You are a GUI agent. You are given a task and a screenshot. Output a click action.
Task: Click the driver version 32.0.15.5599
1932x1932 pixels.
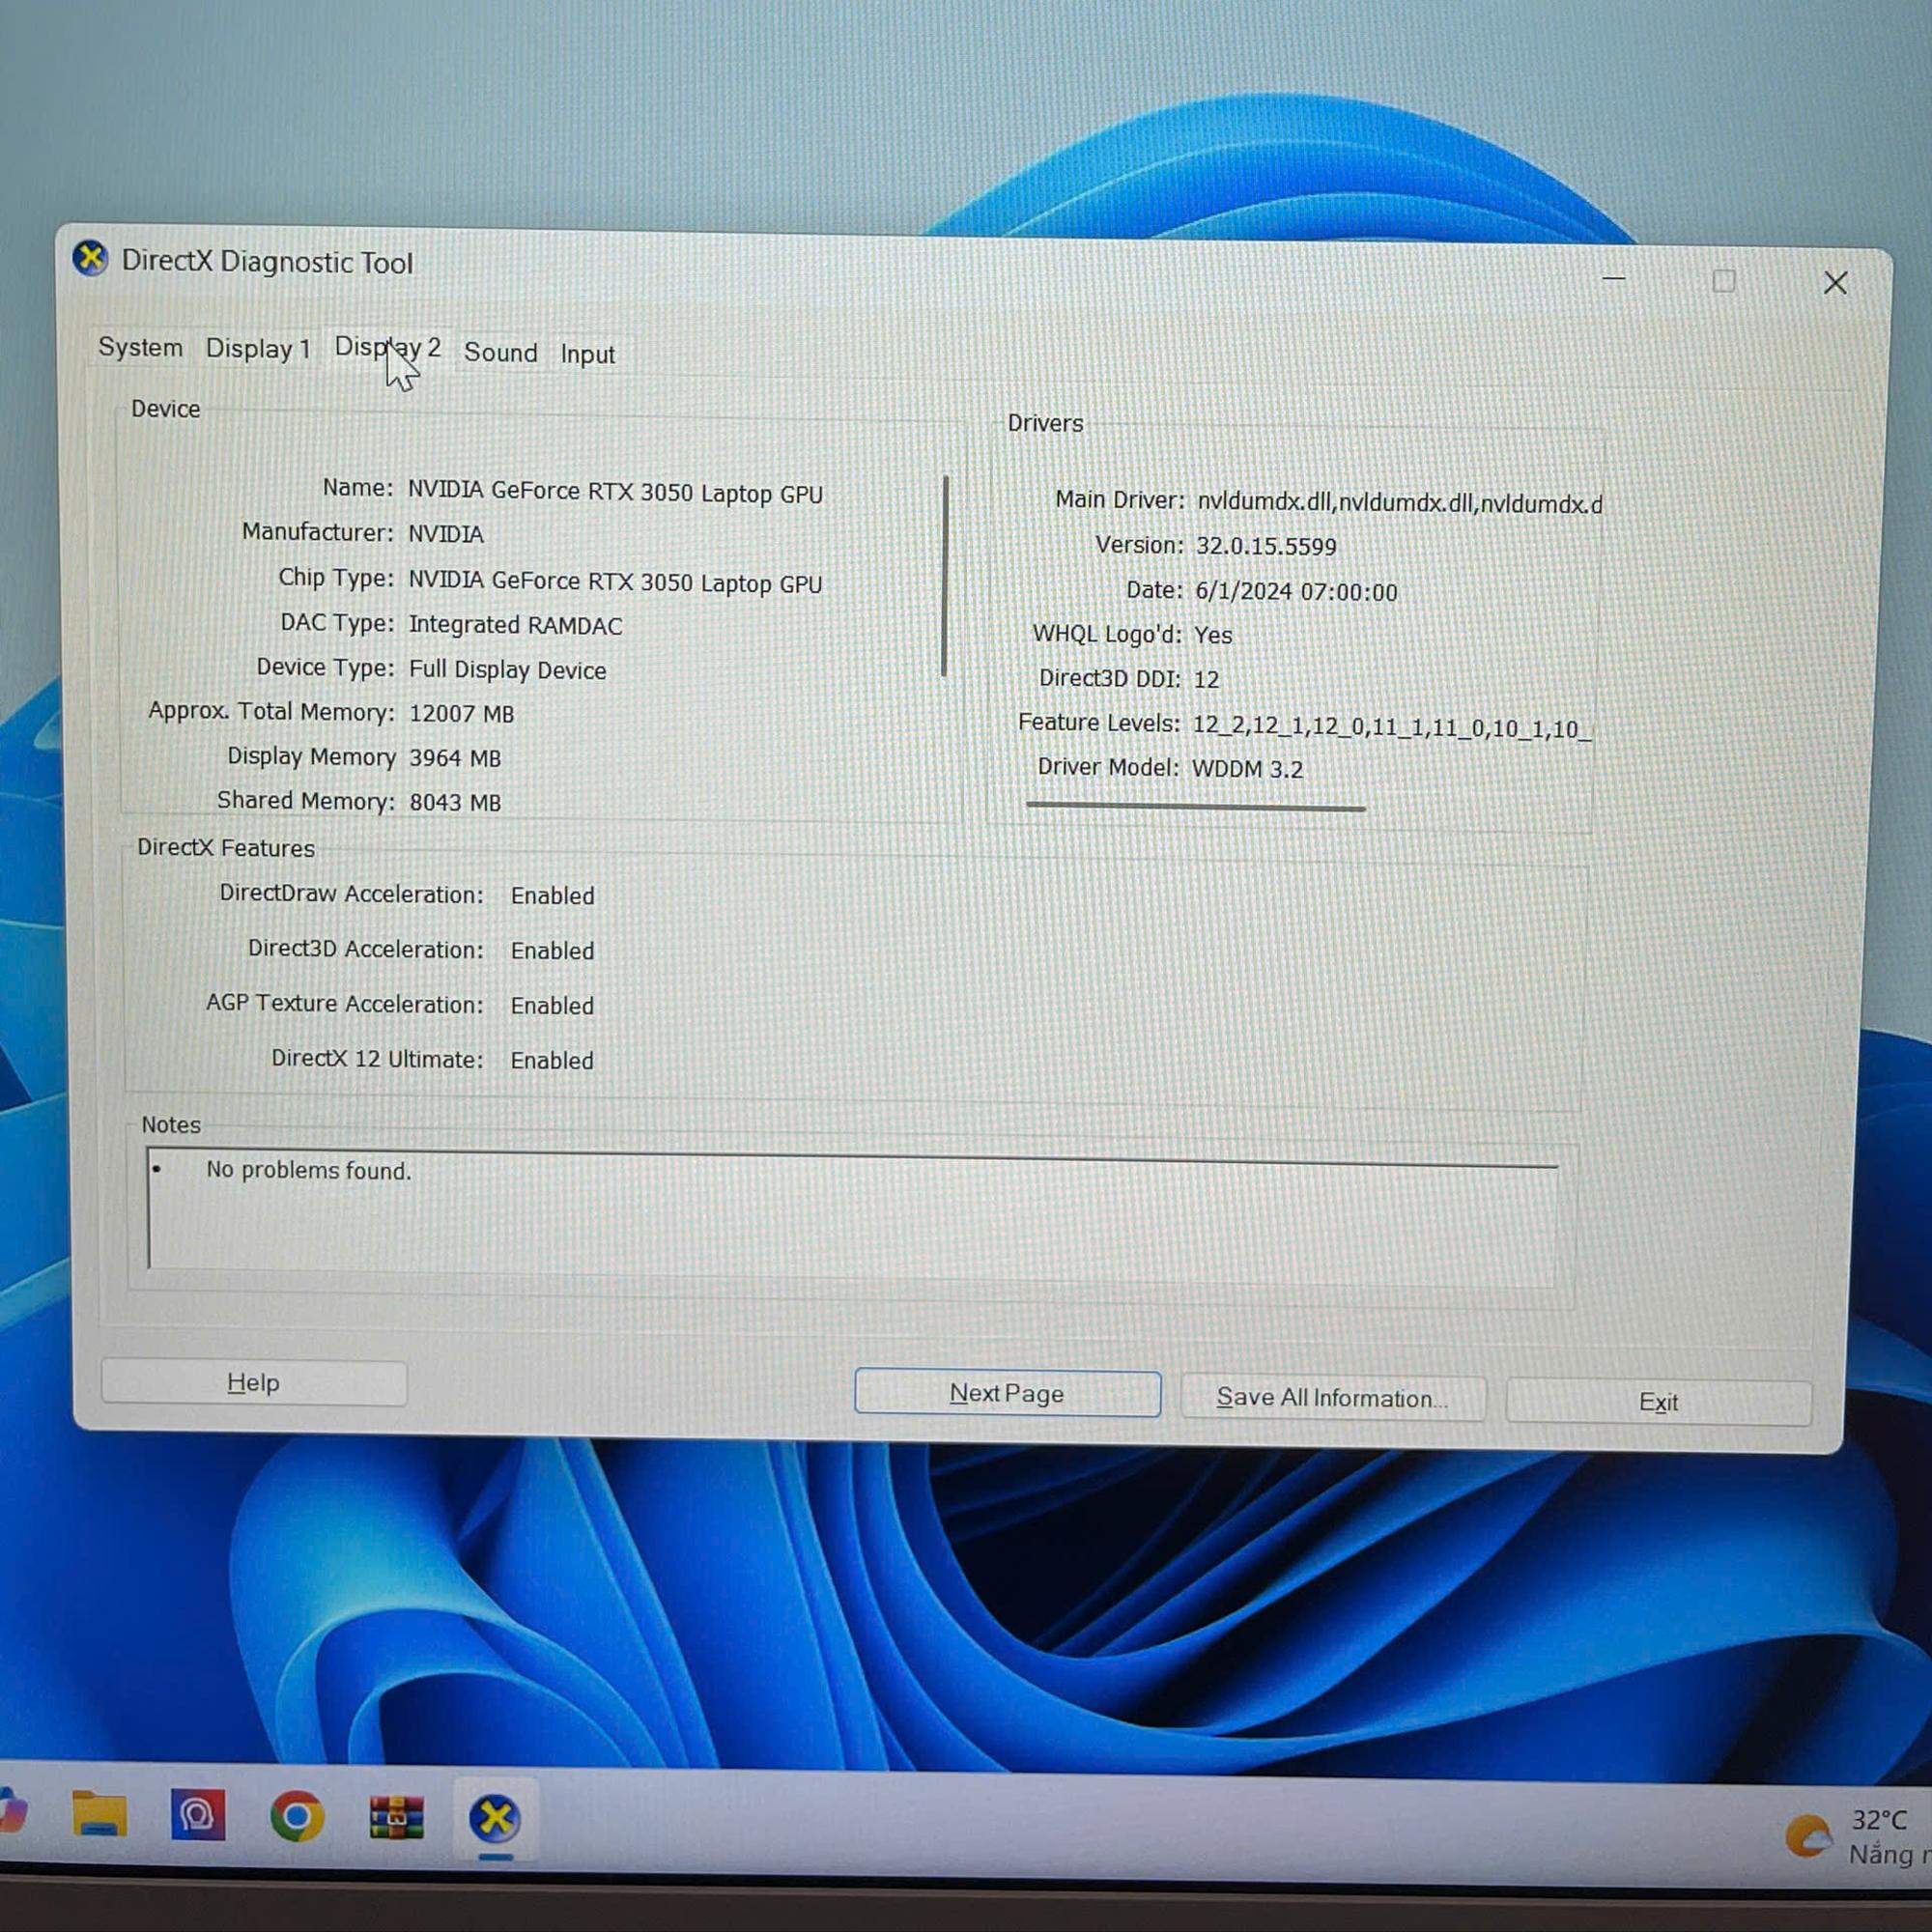[1266, 546]
